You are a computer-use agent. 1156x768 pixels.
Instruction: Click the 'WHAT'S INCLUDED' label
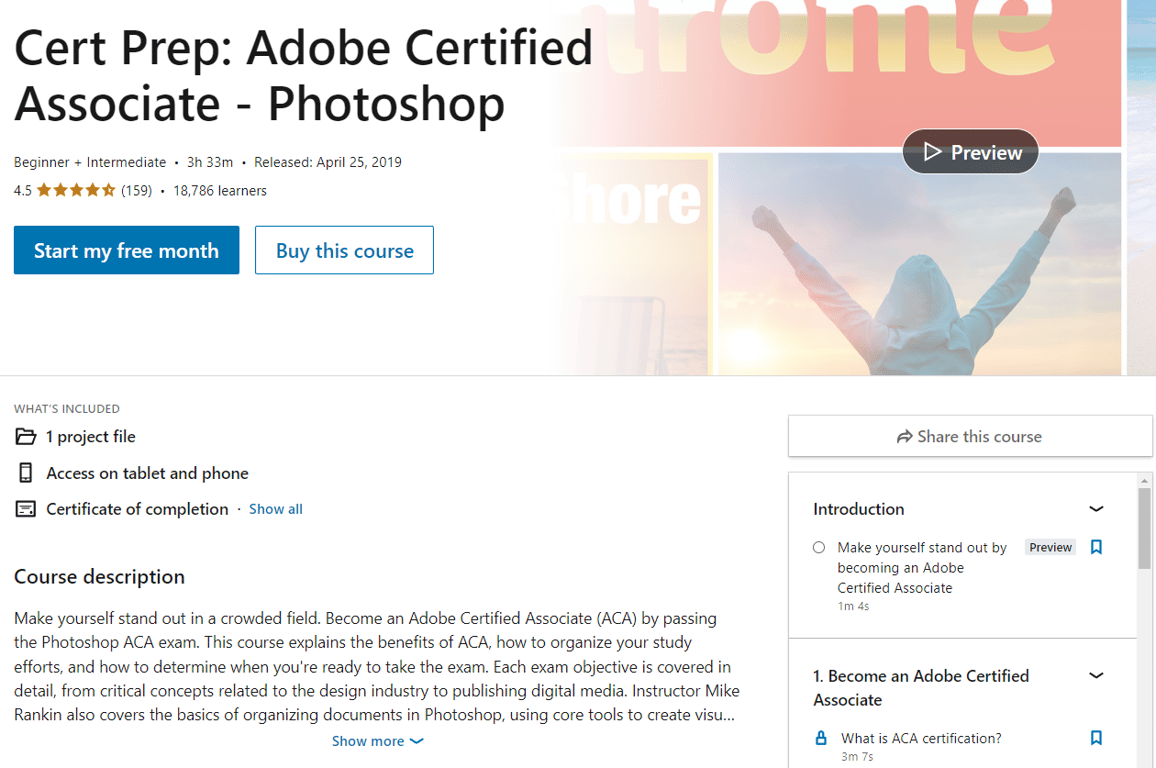pyautogui.click(x=66, y=408)
